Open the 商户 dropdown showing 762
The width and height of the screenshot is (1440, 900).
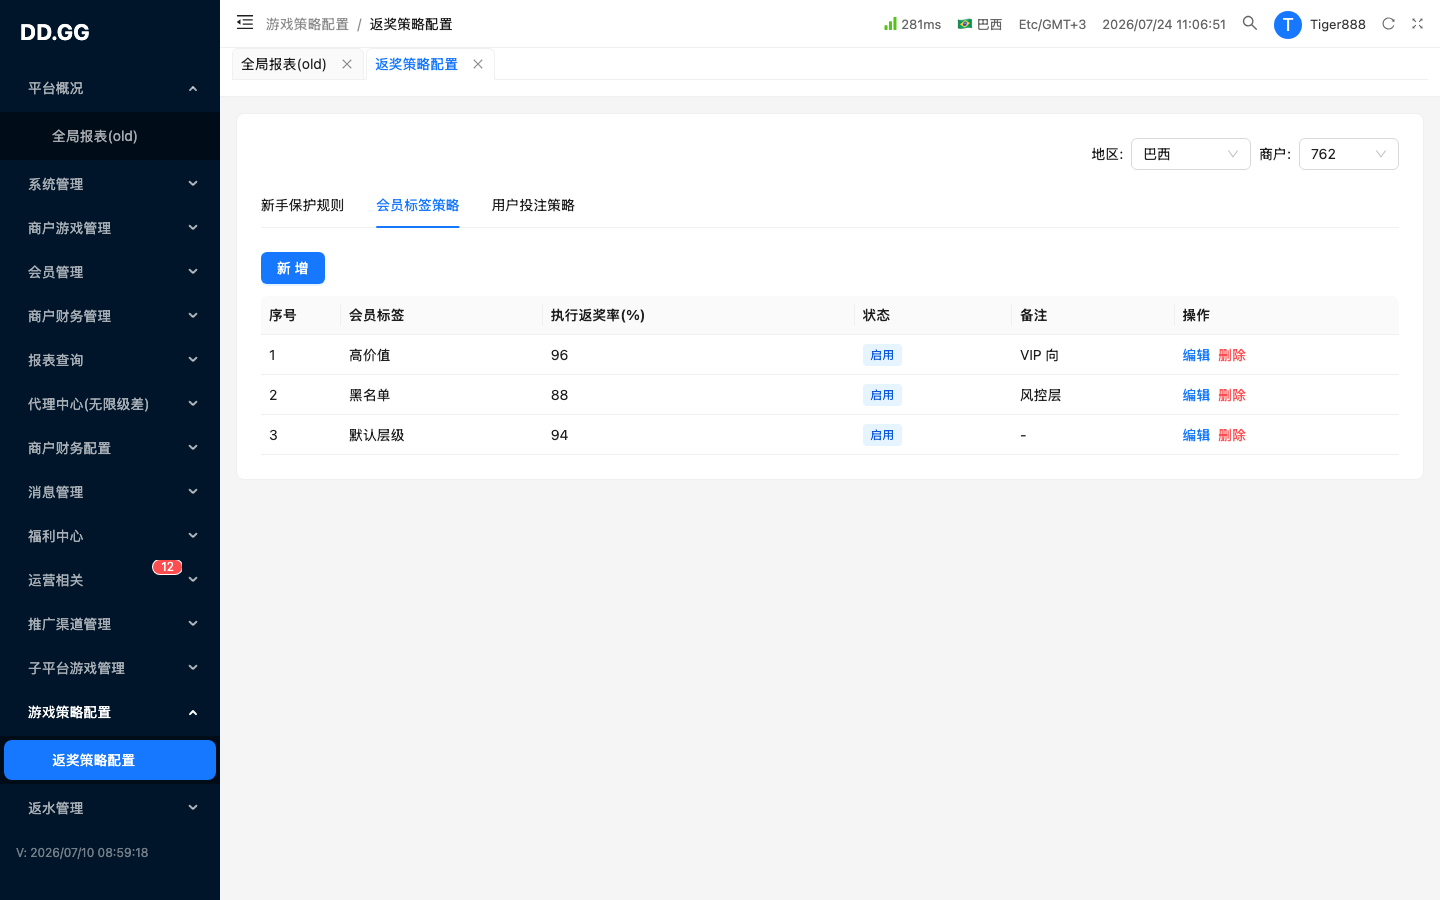[1348, 154]
